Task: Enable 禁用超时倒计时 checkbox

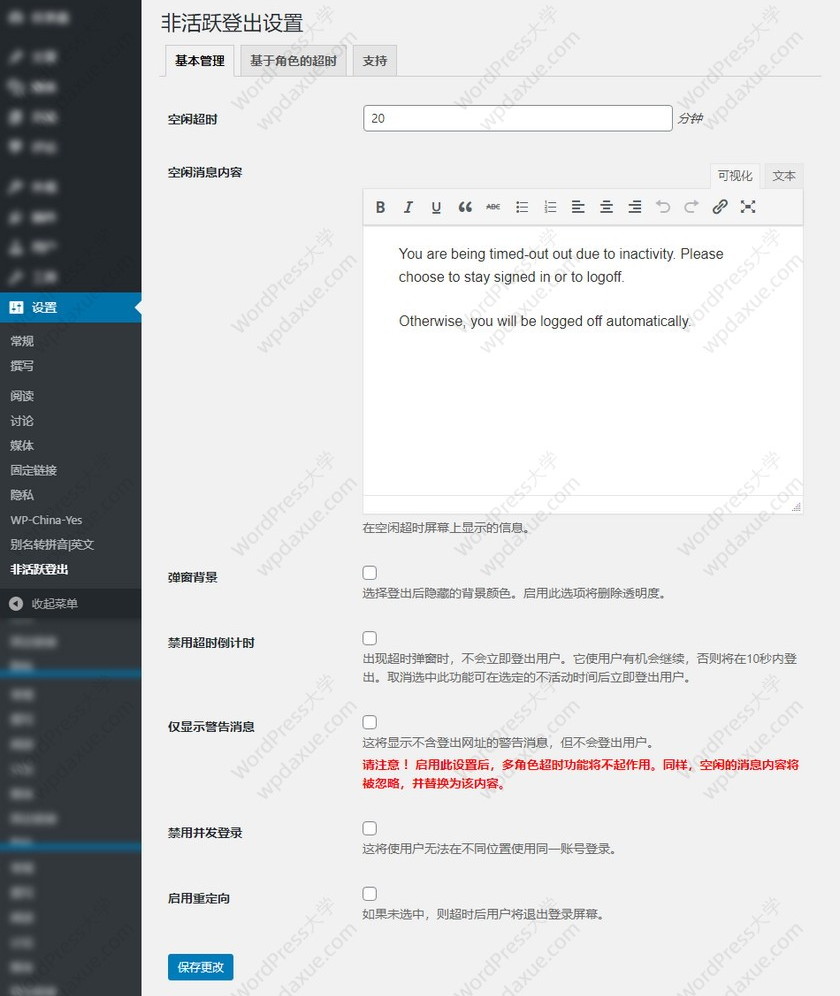Action: [x=370, y=638]
